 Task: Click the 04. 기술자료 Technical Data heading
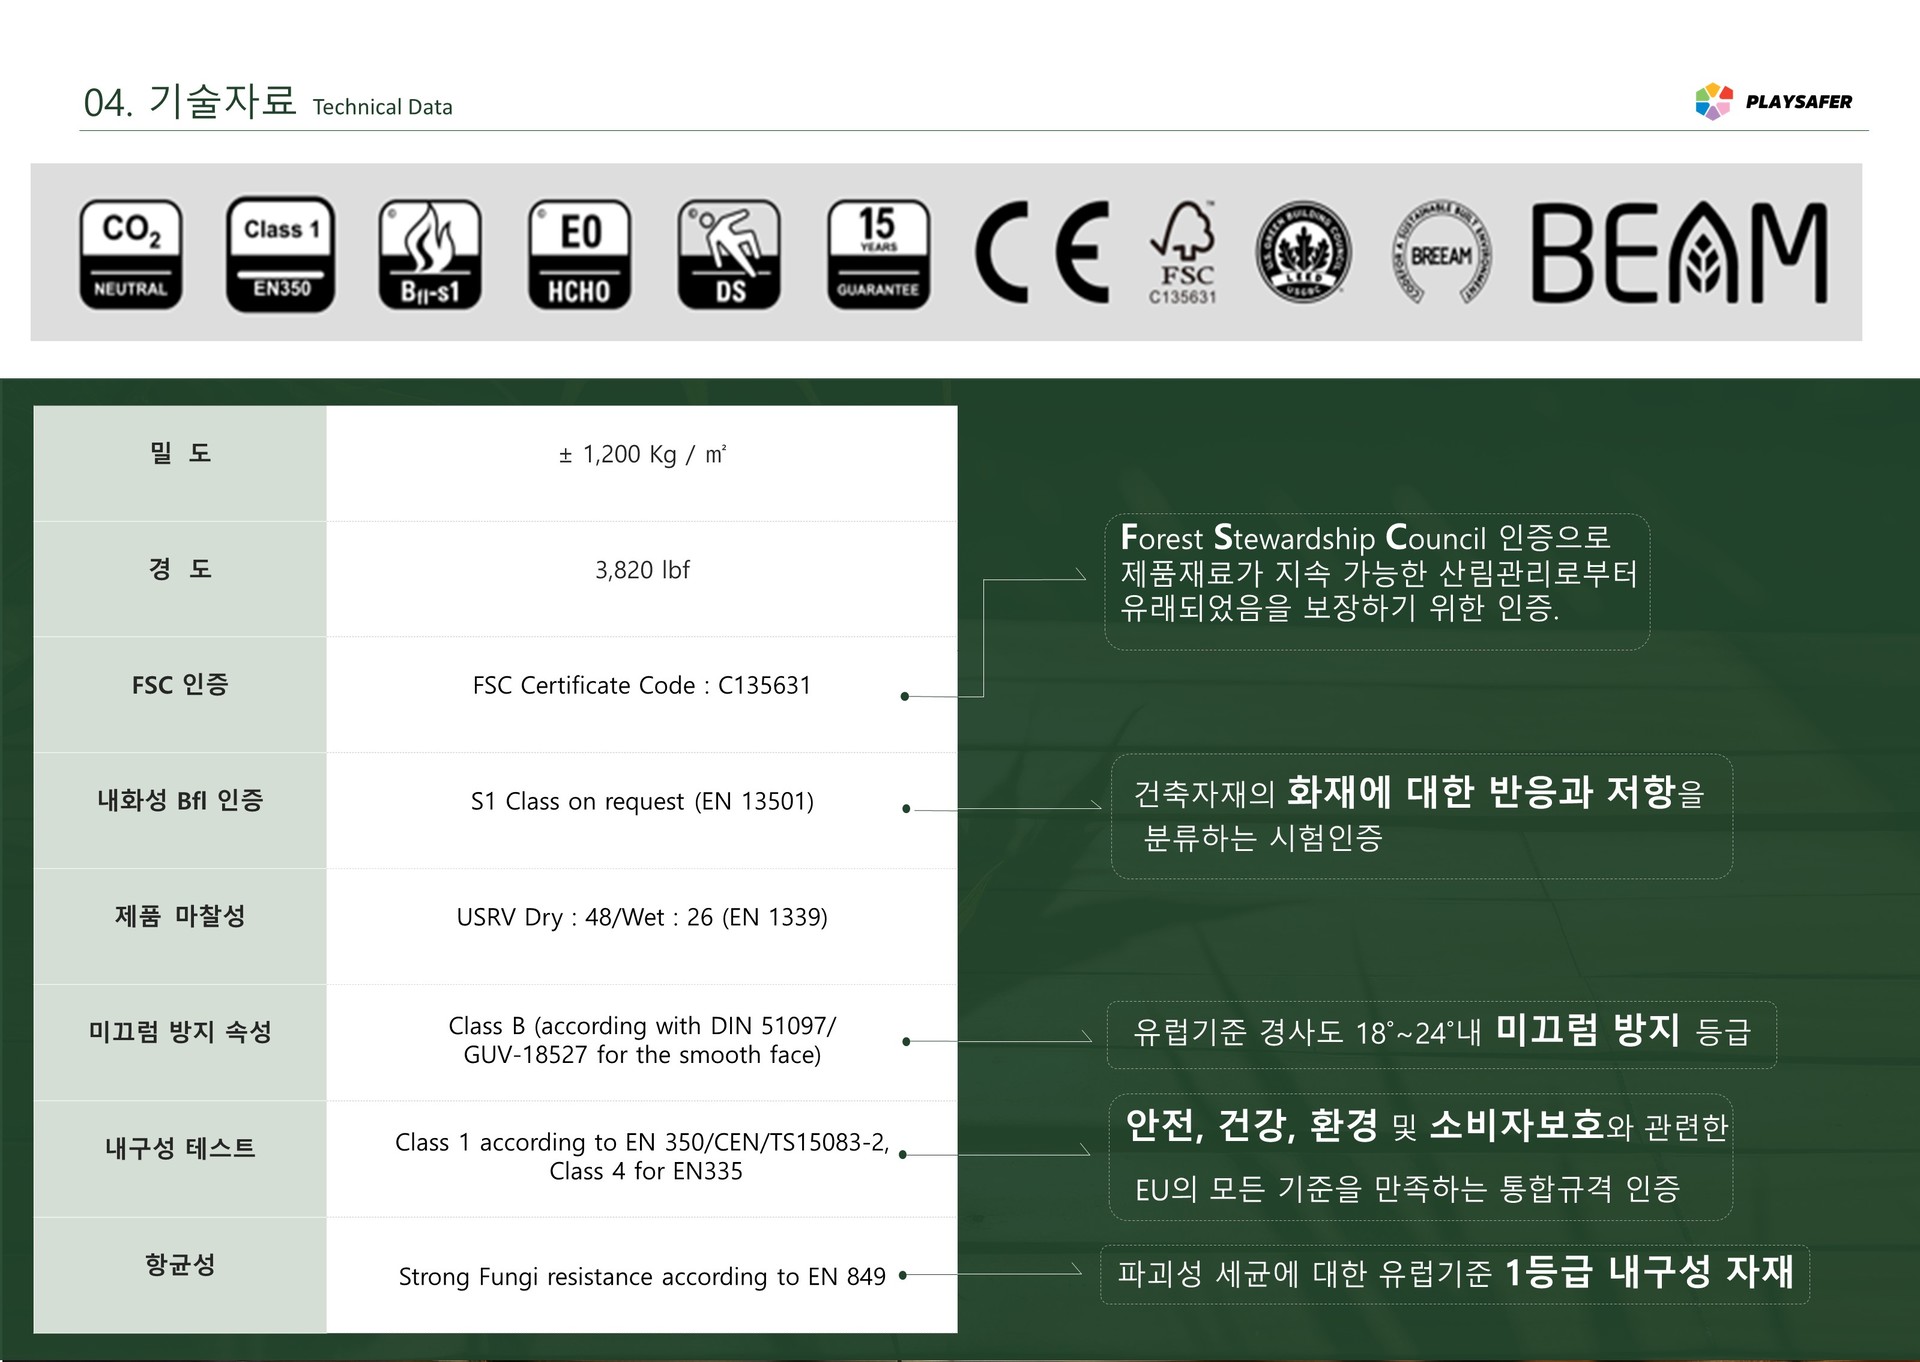268,102
